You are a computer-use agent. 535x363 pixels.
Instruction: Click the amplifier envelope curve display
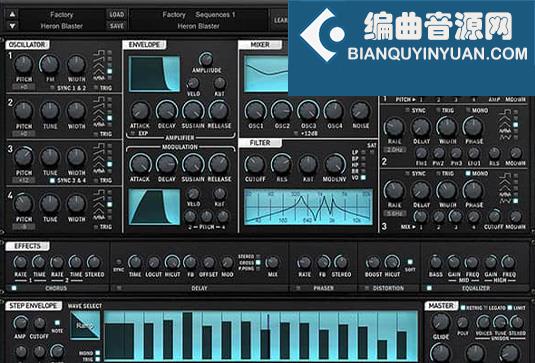click(154, 74)
